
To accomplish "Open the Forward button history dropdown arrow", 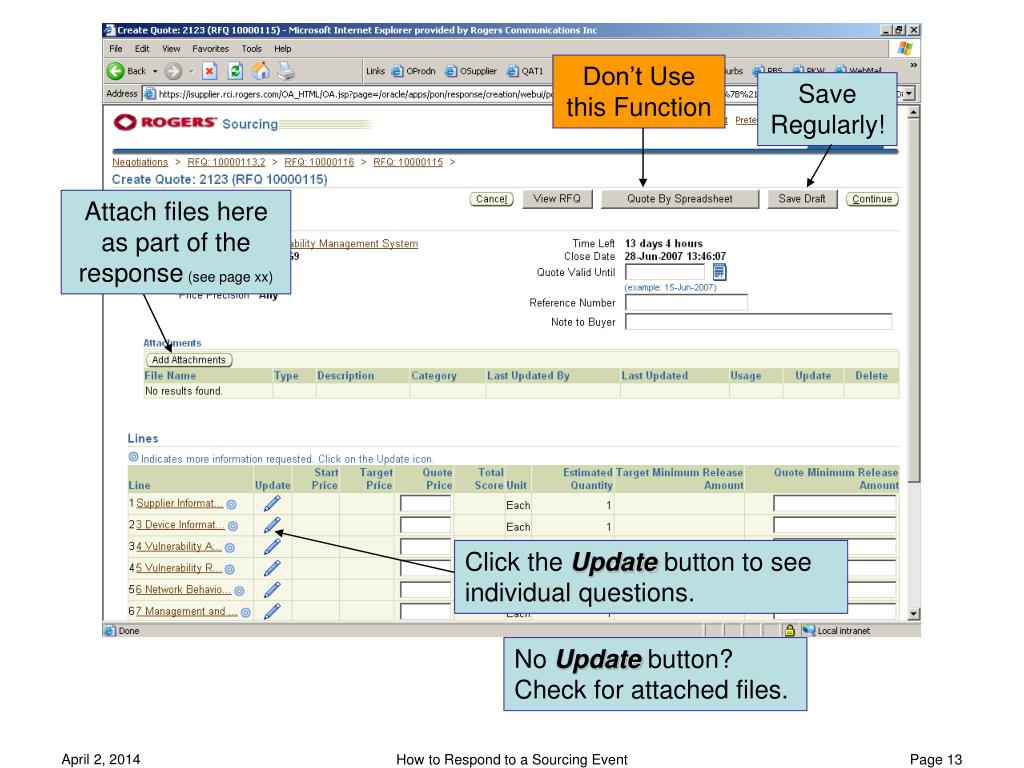I will tap(191, 71).
